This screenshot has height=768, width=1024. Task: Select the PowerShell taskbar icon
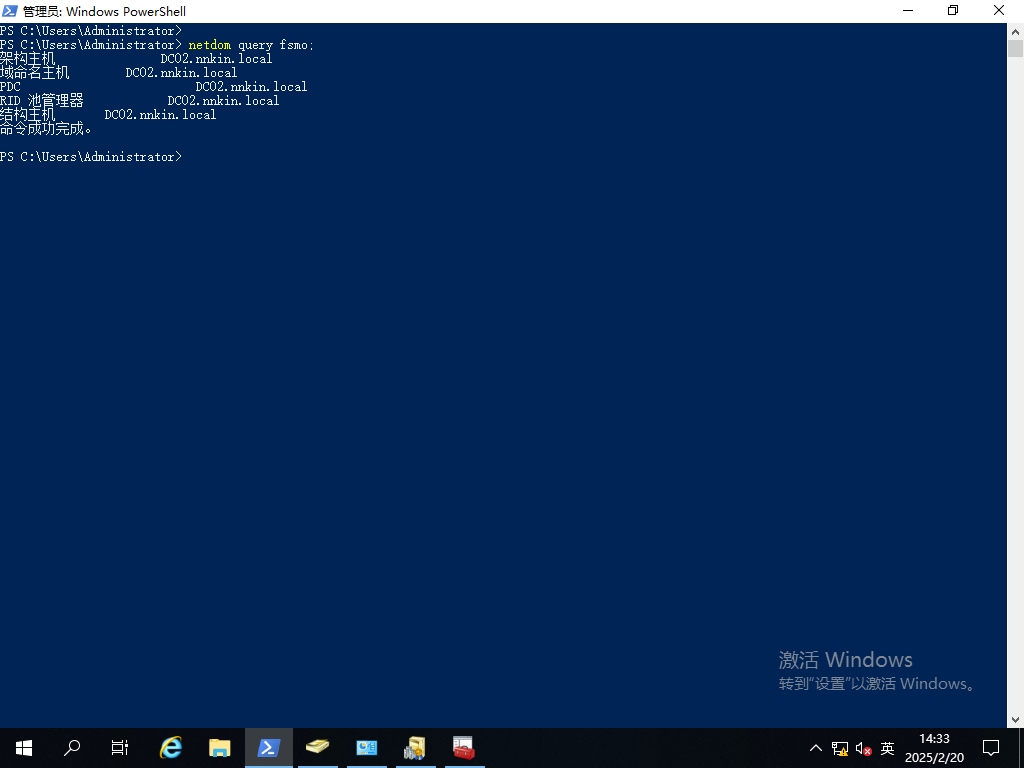click(268, 747)
